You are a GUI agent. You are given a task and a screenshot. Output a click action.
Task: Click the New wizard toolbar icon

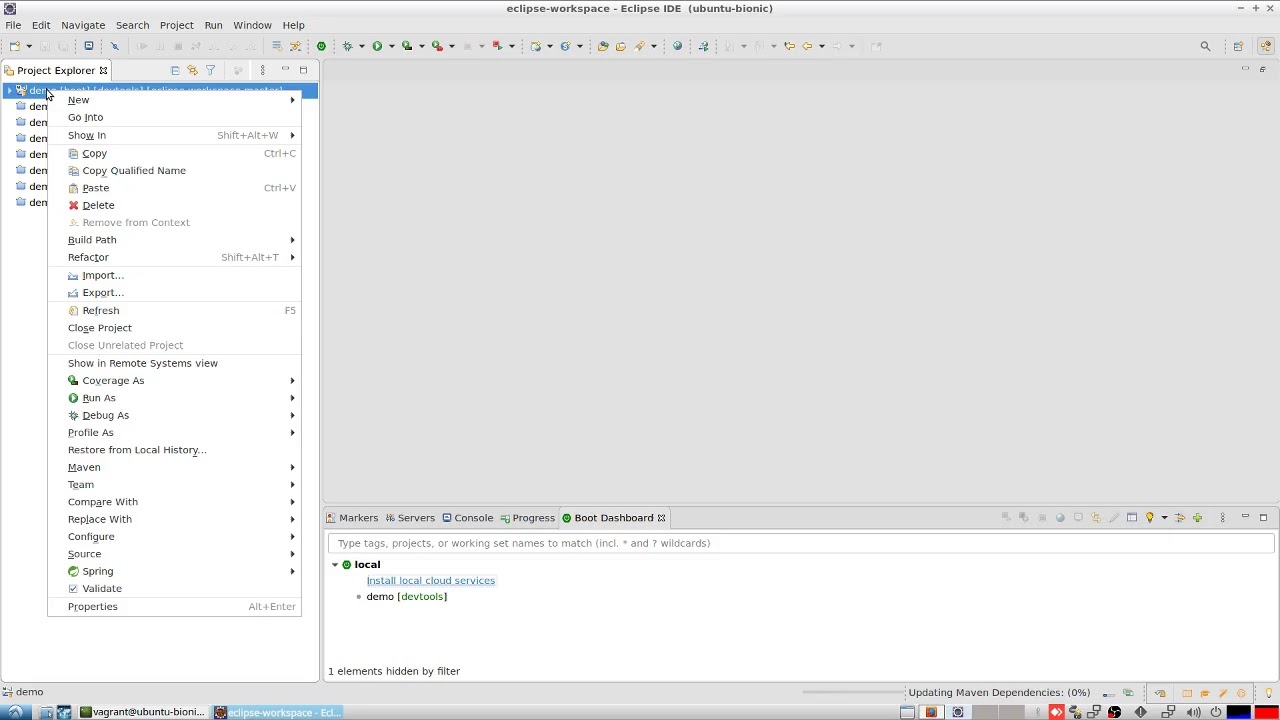point(14,46)
